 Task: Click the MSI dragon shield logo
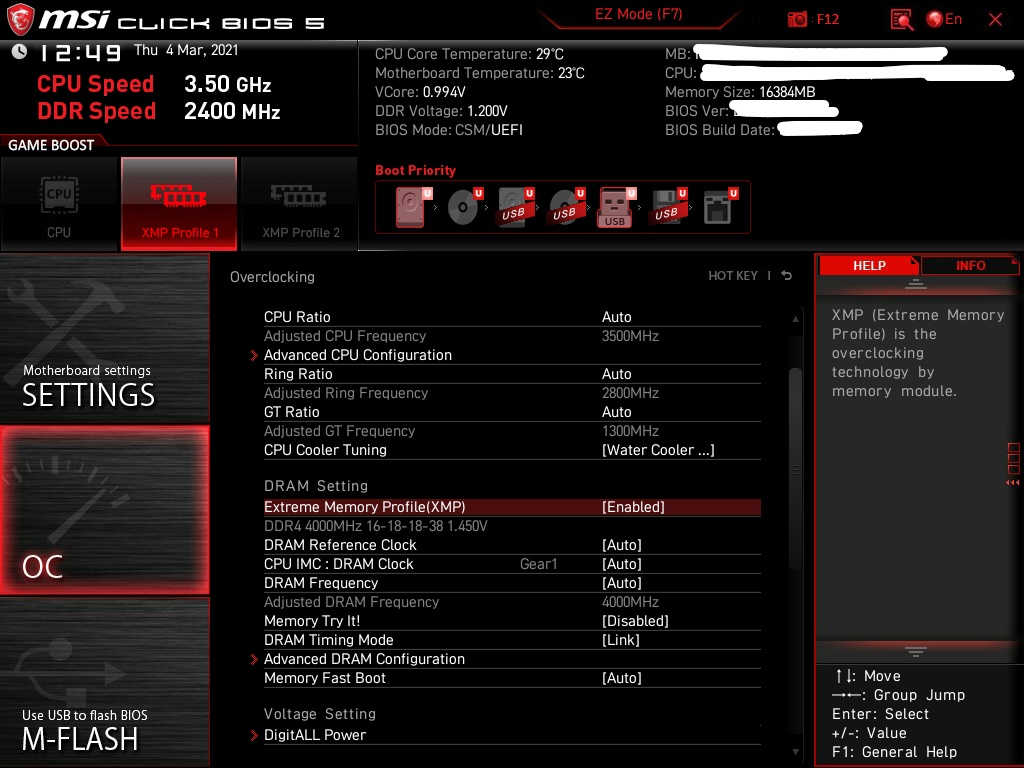20,19
